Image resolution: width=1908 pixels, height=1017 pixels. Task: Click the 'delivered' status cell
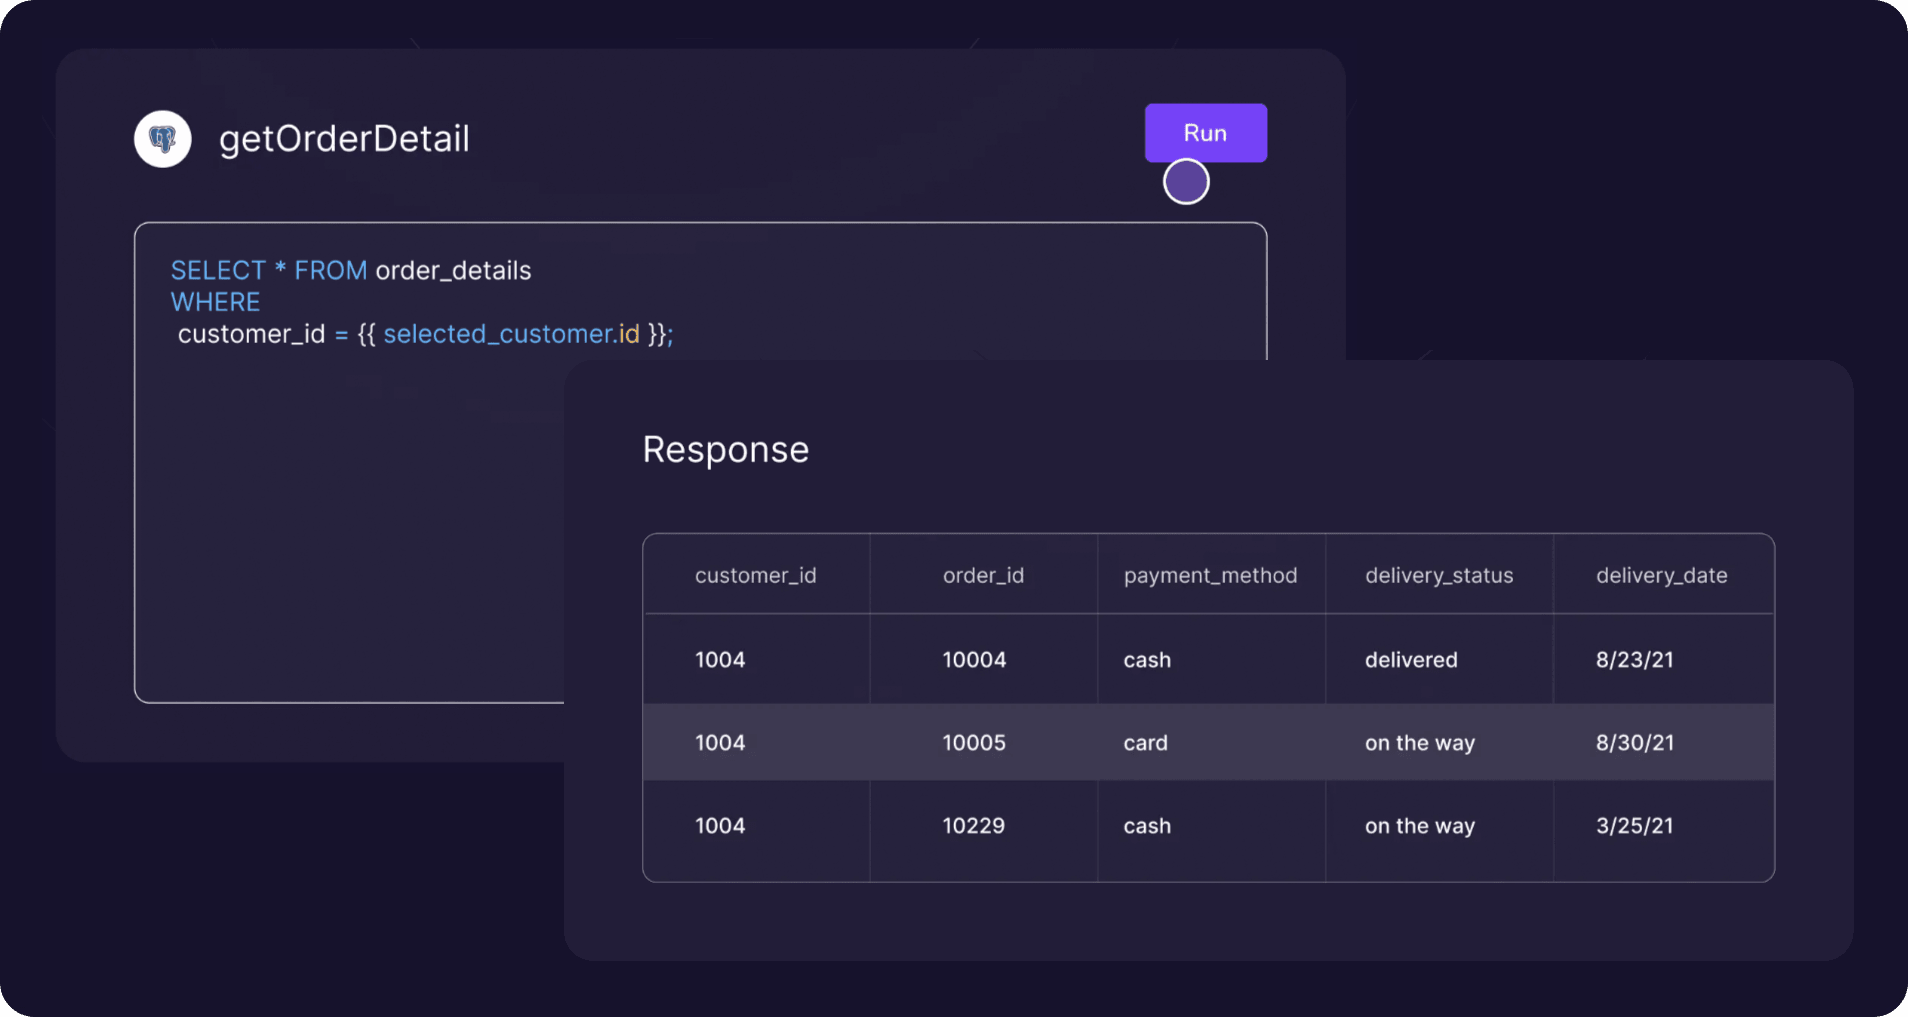(1411, 660)
